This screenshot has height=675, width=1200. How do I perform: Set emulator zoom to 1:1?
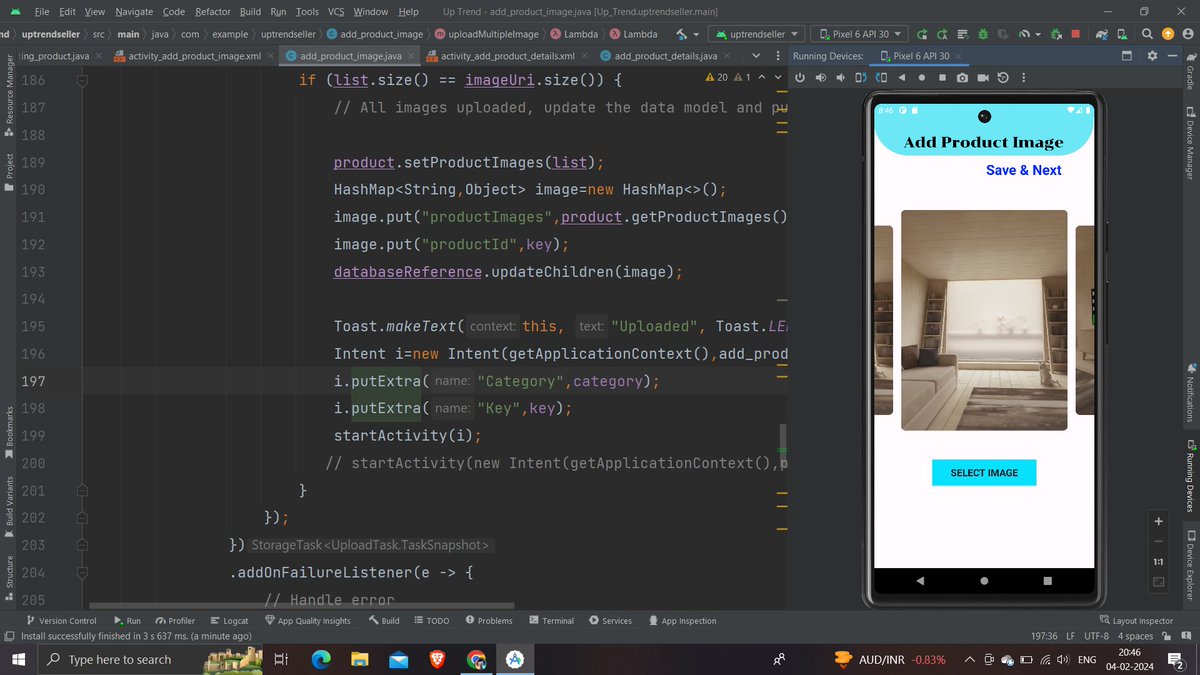click(x=1158, y=562)
